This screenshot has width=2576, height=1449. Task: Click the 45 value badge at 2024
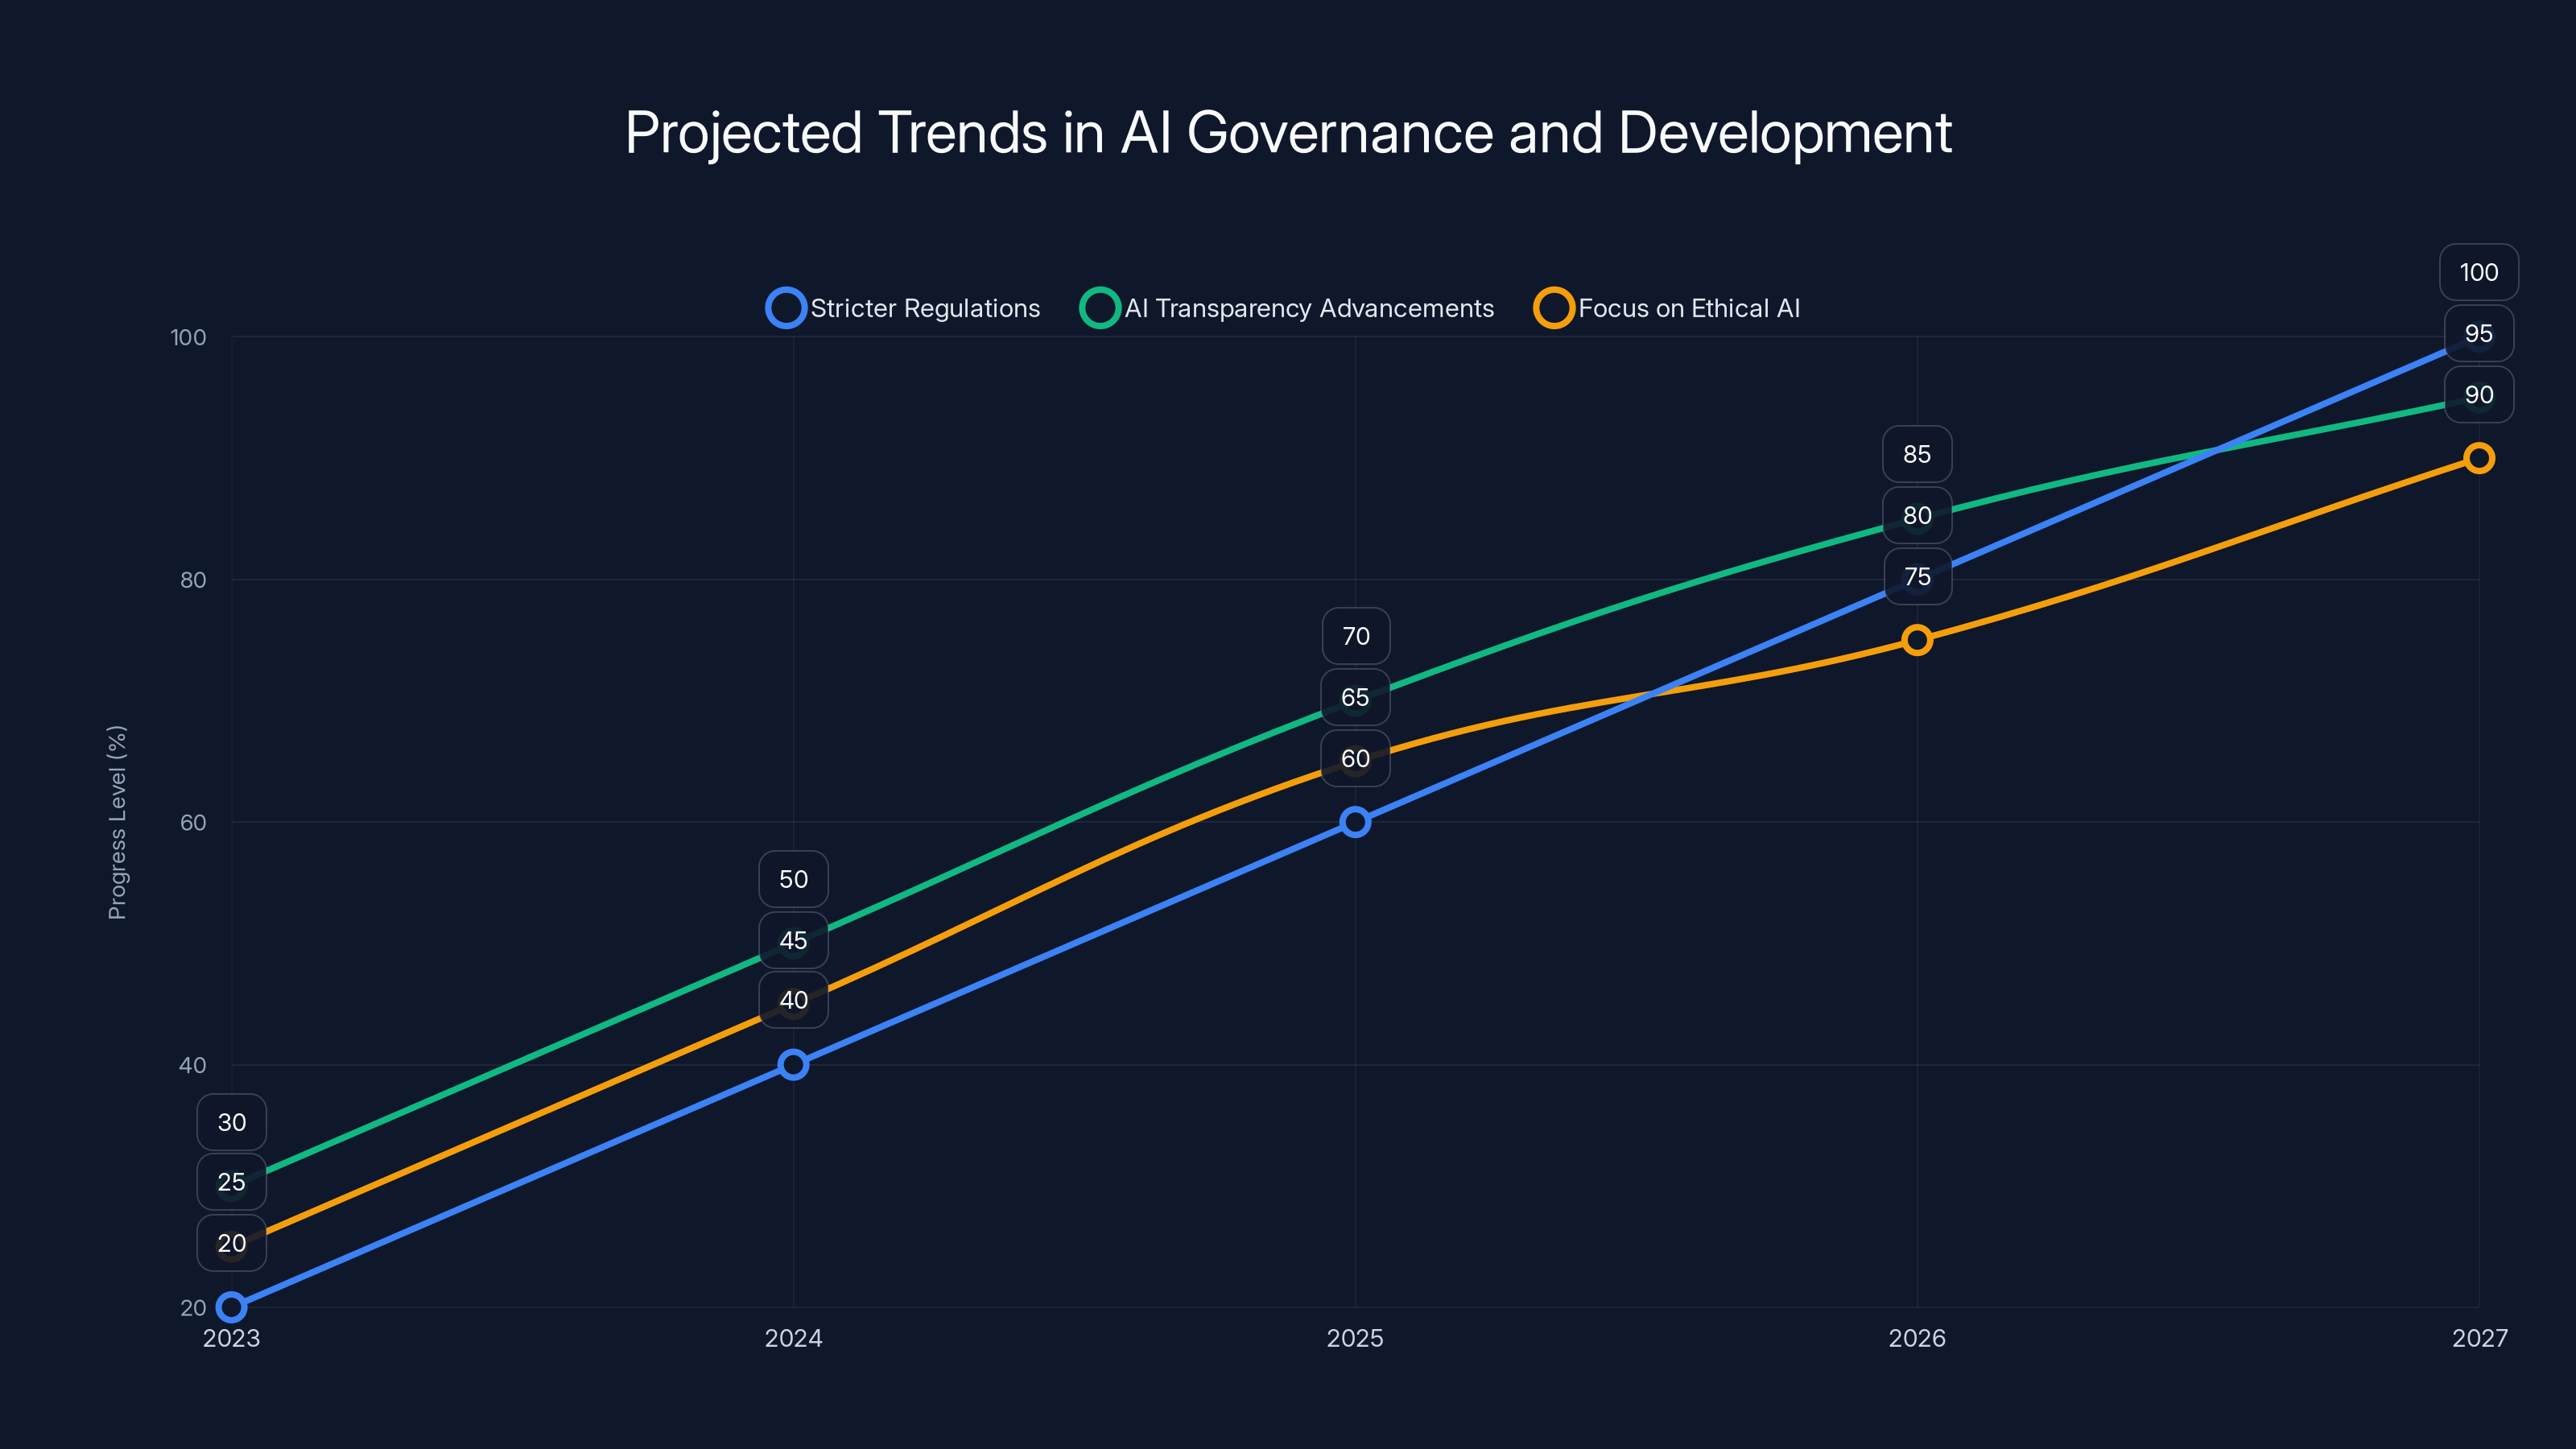pos(793,940)
